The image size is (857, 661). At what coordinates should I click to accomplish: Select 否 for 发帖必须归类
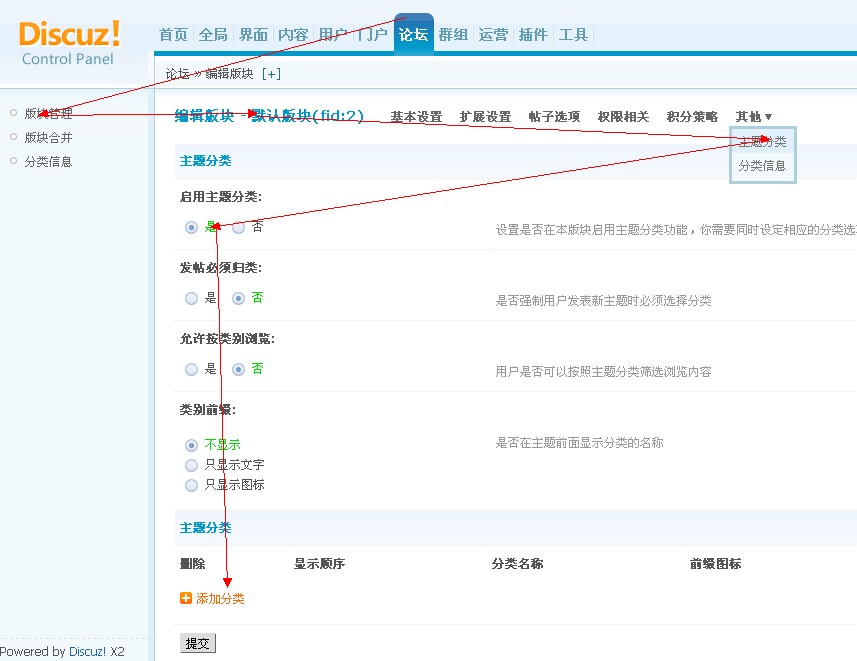tap(238, 299)
